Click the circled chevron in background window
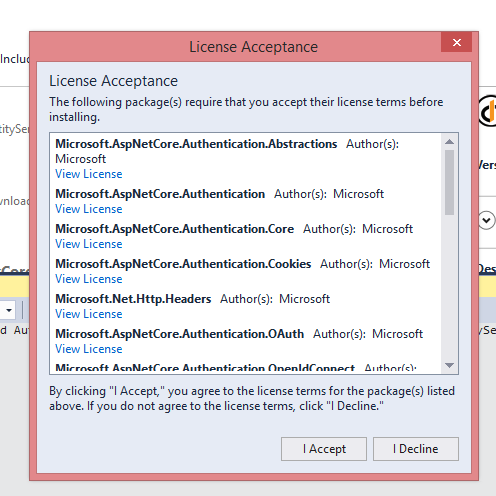Image resolution: width=496 pixels, height=496 pixels. click(x=486, y=220)
